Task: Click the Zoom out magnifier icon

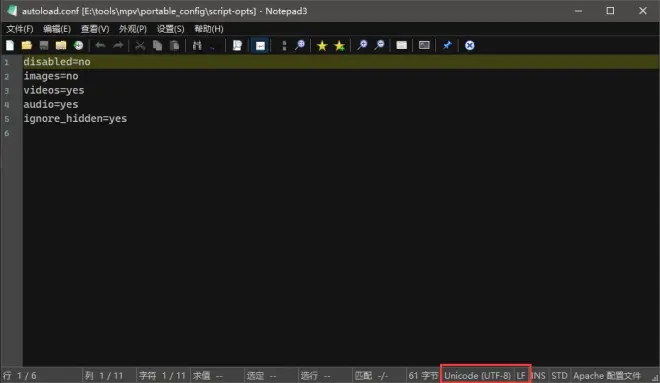Action: [x=379, y=45]
